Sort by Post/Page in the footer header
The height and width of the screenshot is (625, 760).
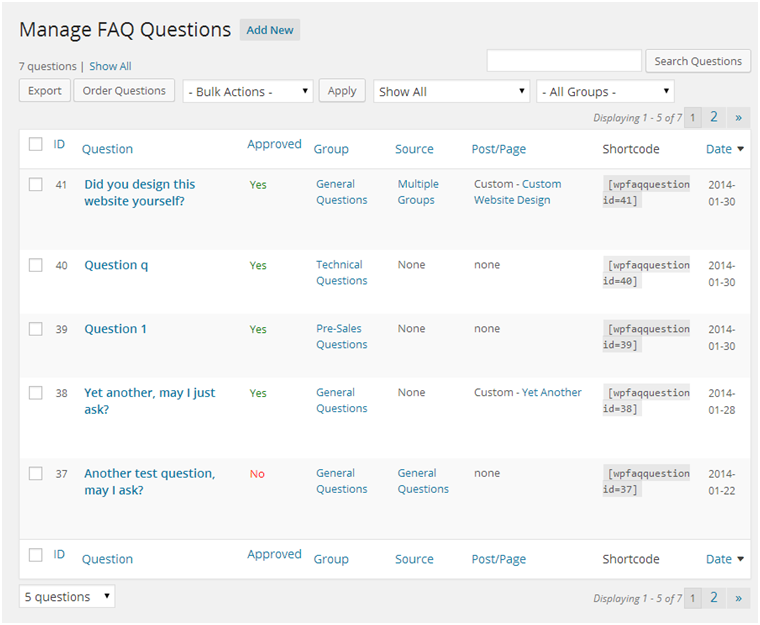[x=499, y=559]
